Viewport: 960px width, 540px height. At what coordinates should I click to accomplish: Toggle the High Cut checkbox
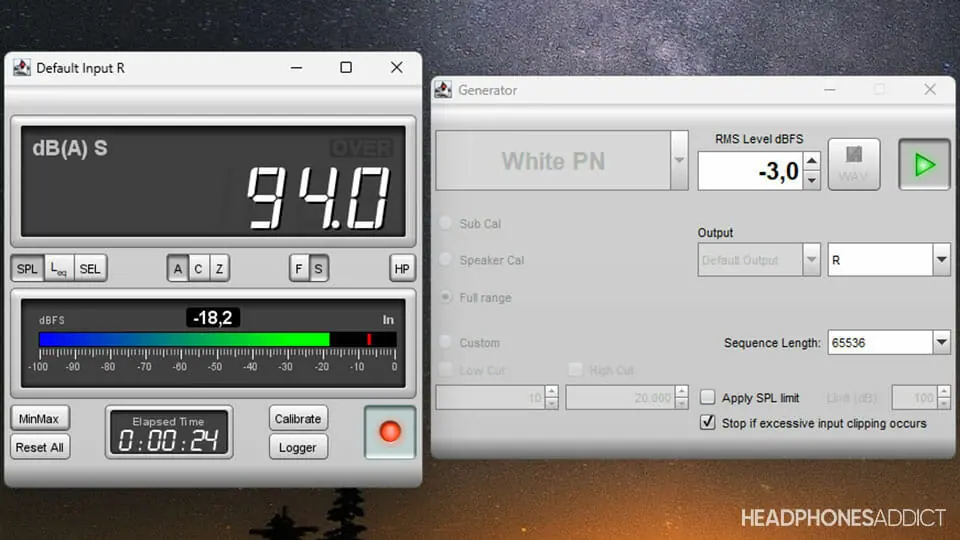(575, 370)
